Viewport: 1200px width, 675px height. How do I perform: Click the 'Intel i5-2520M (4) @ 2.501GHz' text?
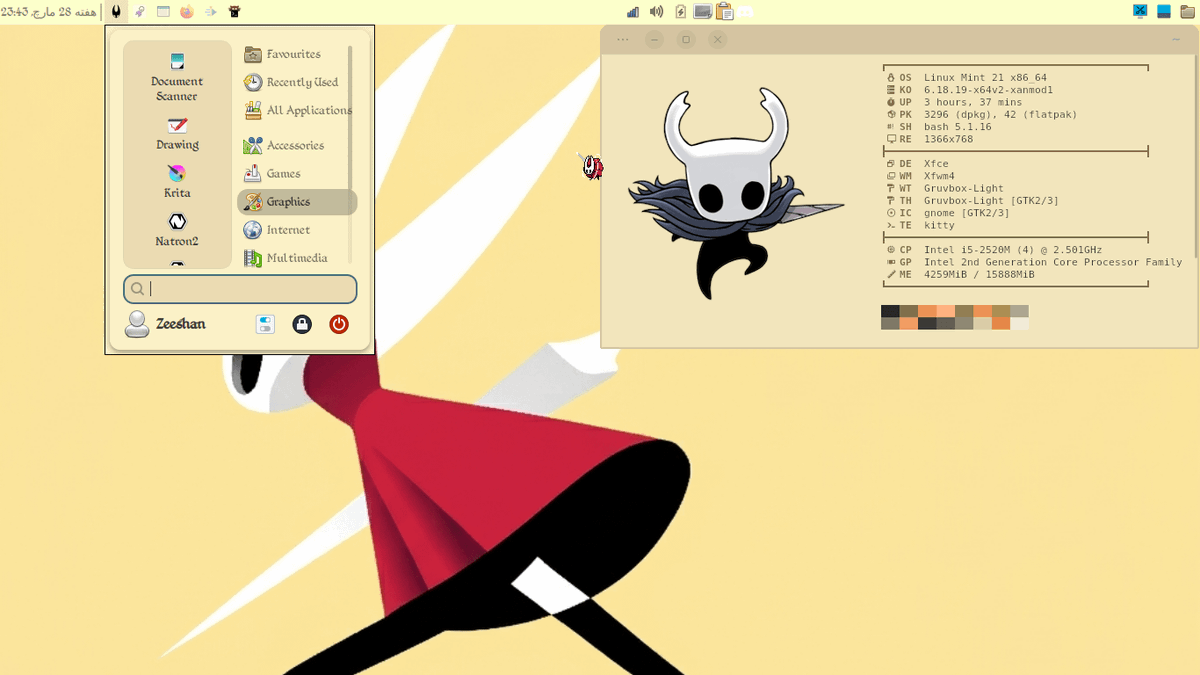coord(1013,250)
